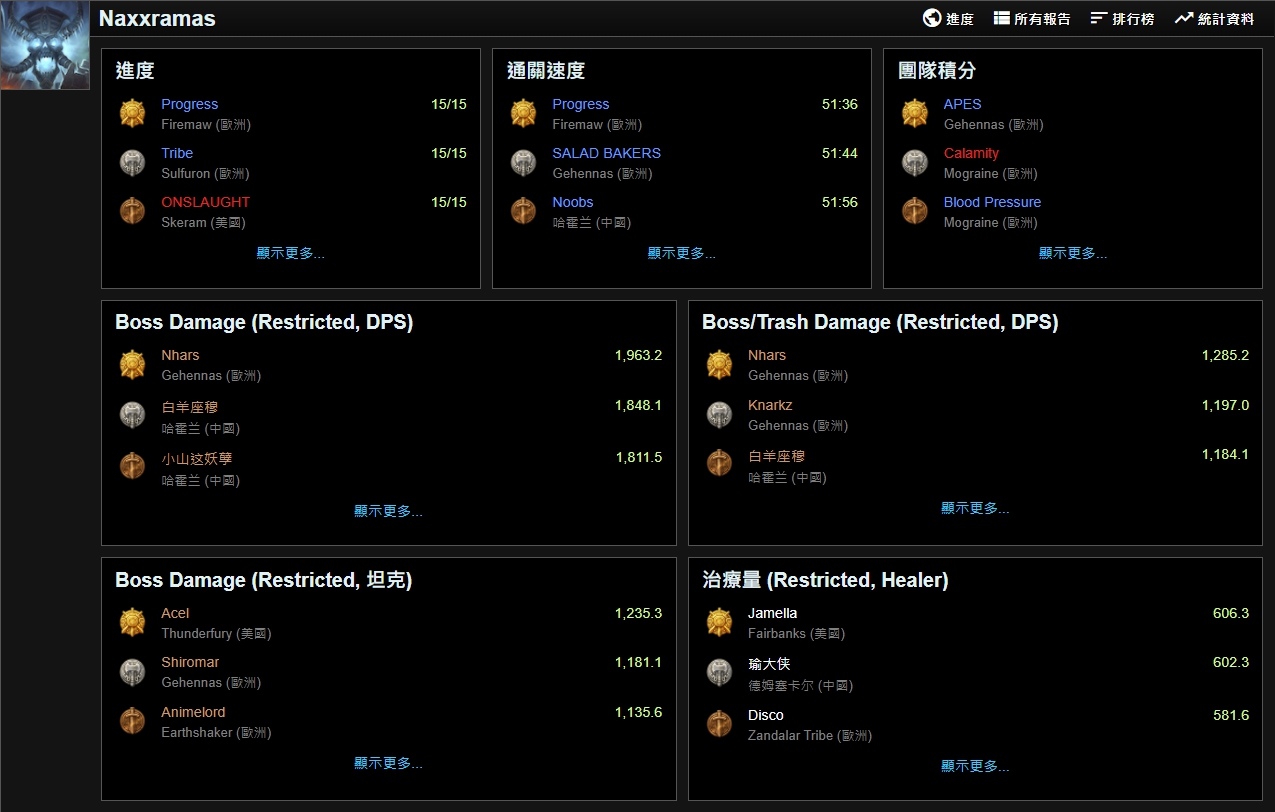Click the bronze medal beside 小山这妖孽
Image resolution: width=1275 pixels, height=812 pixels.
(x=132, y=466)
